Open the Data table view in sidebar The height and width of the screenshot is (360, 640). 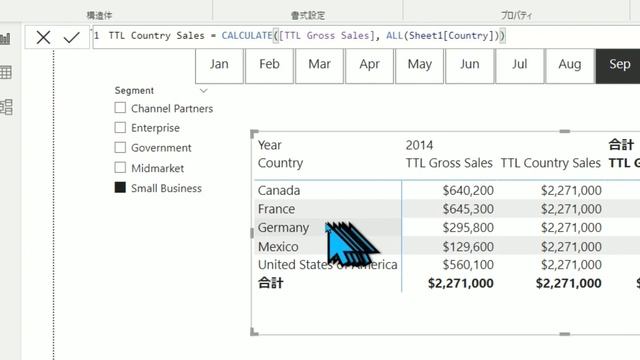6,73
